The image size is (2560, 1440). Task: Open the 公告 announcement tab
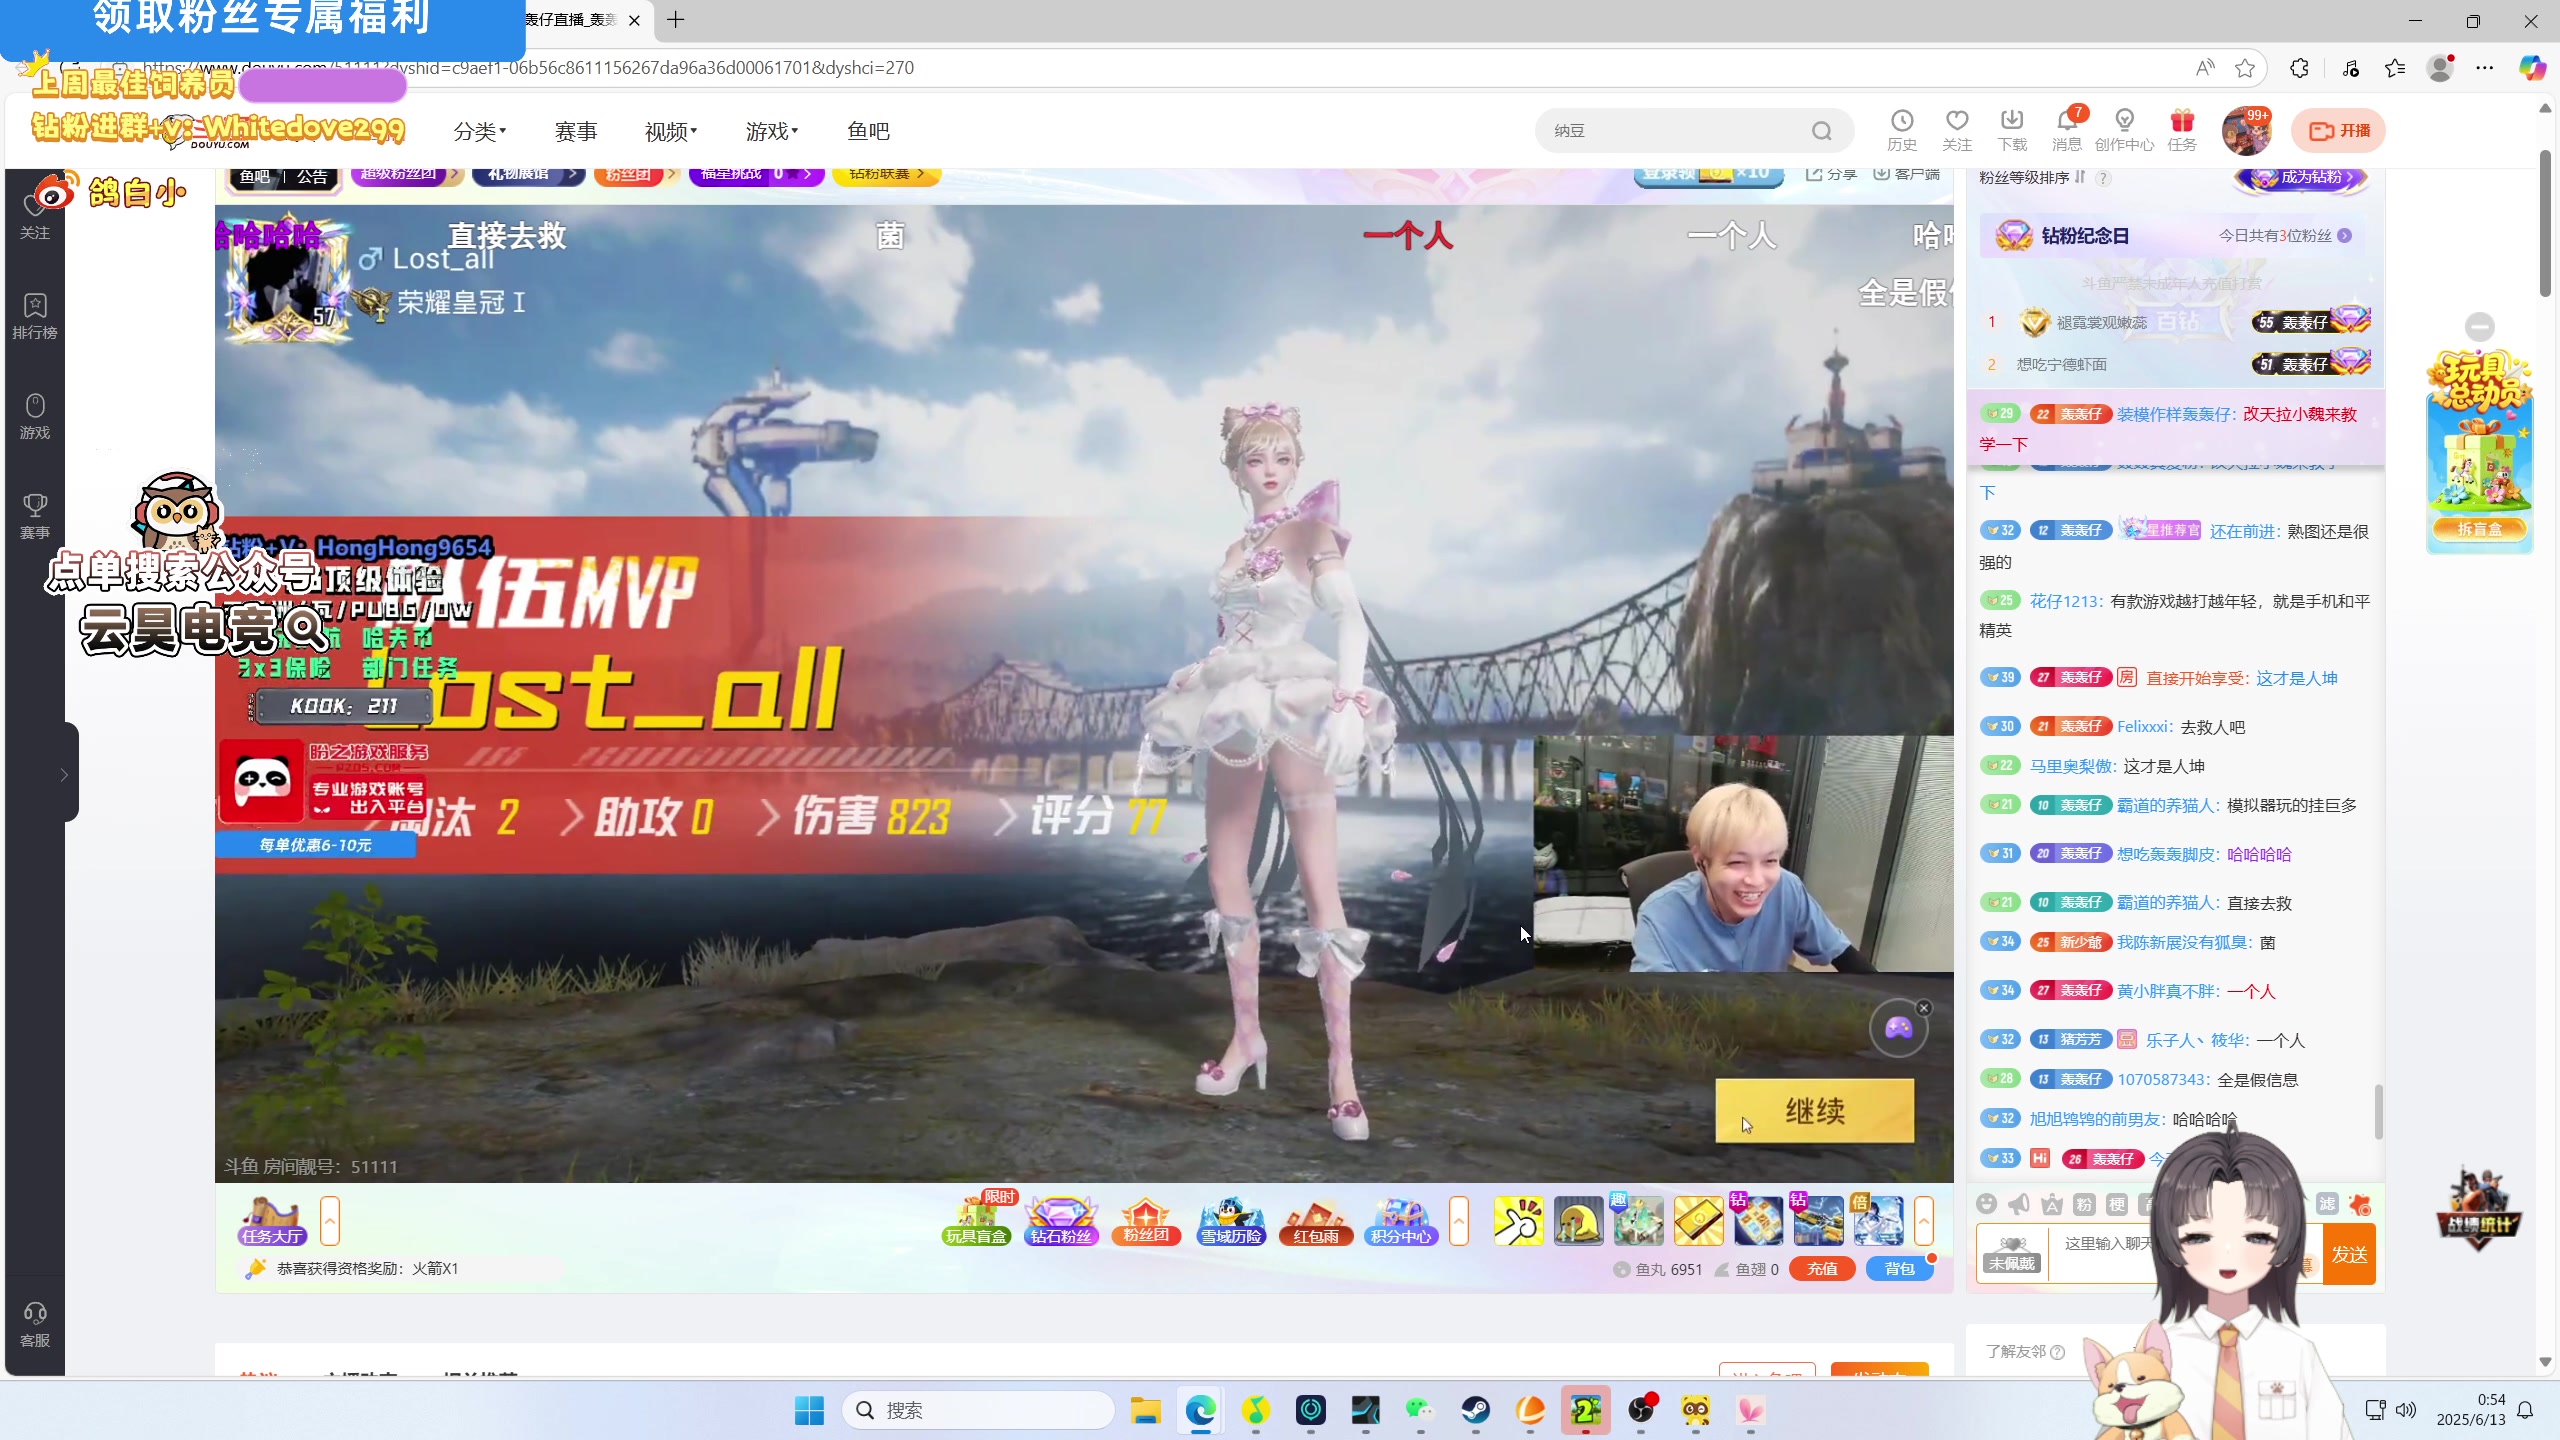coord(312,177)
